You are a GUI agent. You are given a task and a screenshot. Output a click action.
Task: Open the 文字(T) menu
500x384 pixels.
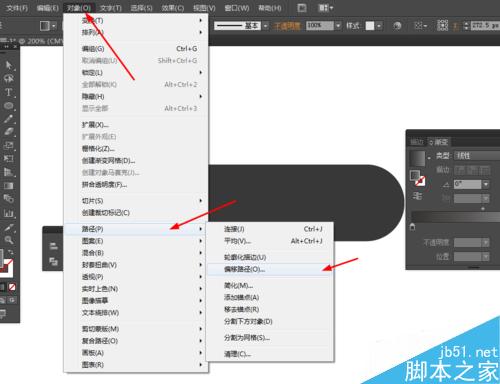tap(111, 8)
